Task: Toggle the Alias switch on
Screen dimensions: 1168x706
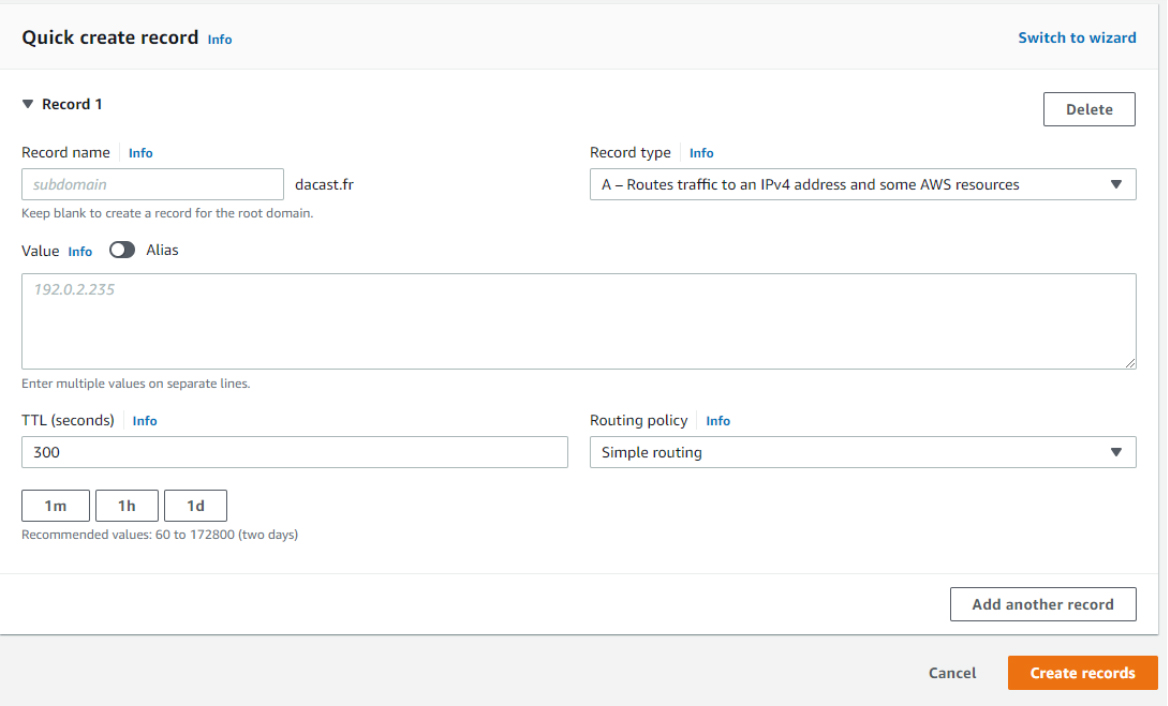Action: [122, 250]
